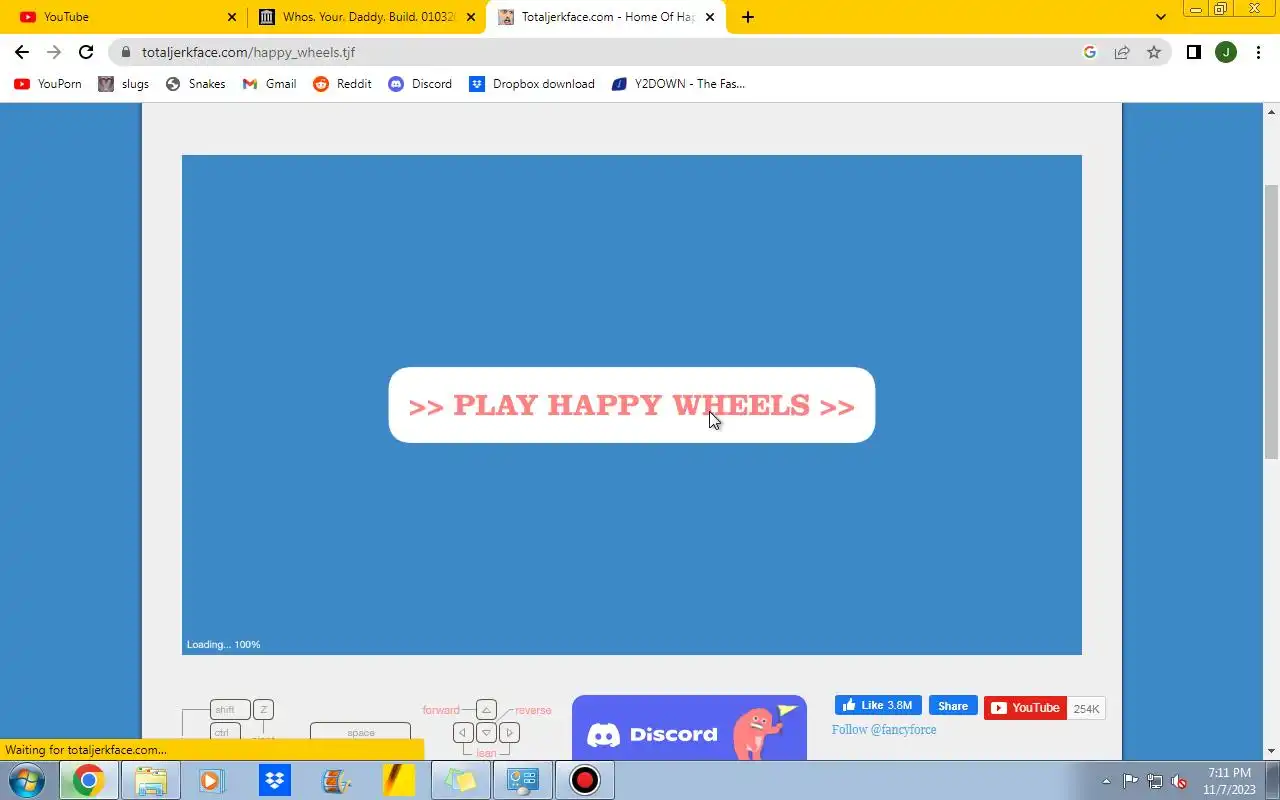Click the browser forward arrow
The width and height of the screenshot is (1280, 800).
pyautogui.click(x=54, y=52)
